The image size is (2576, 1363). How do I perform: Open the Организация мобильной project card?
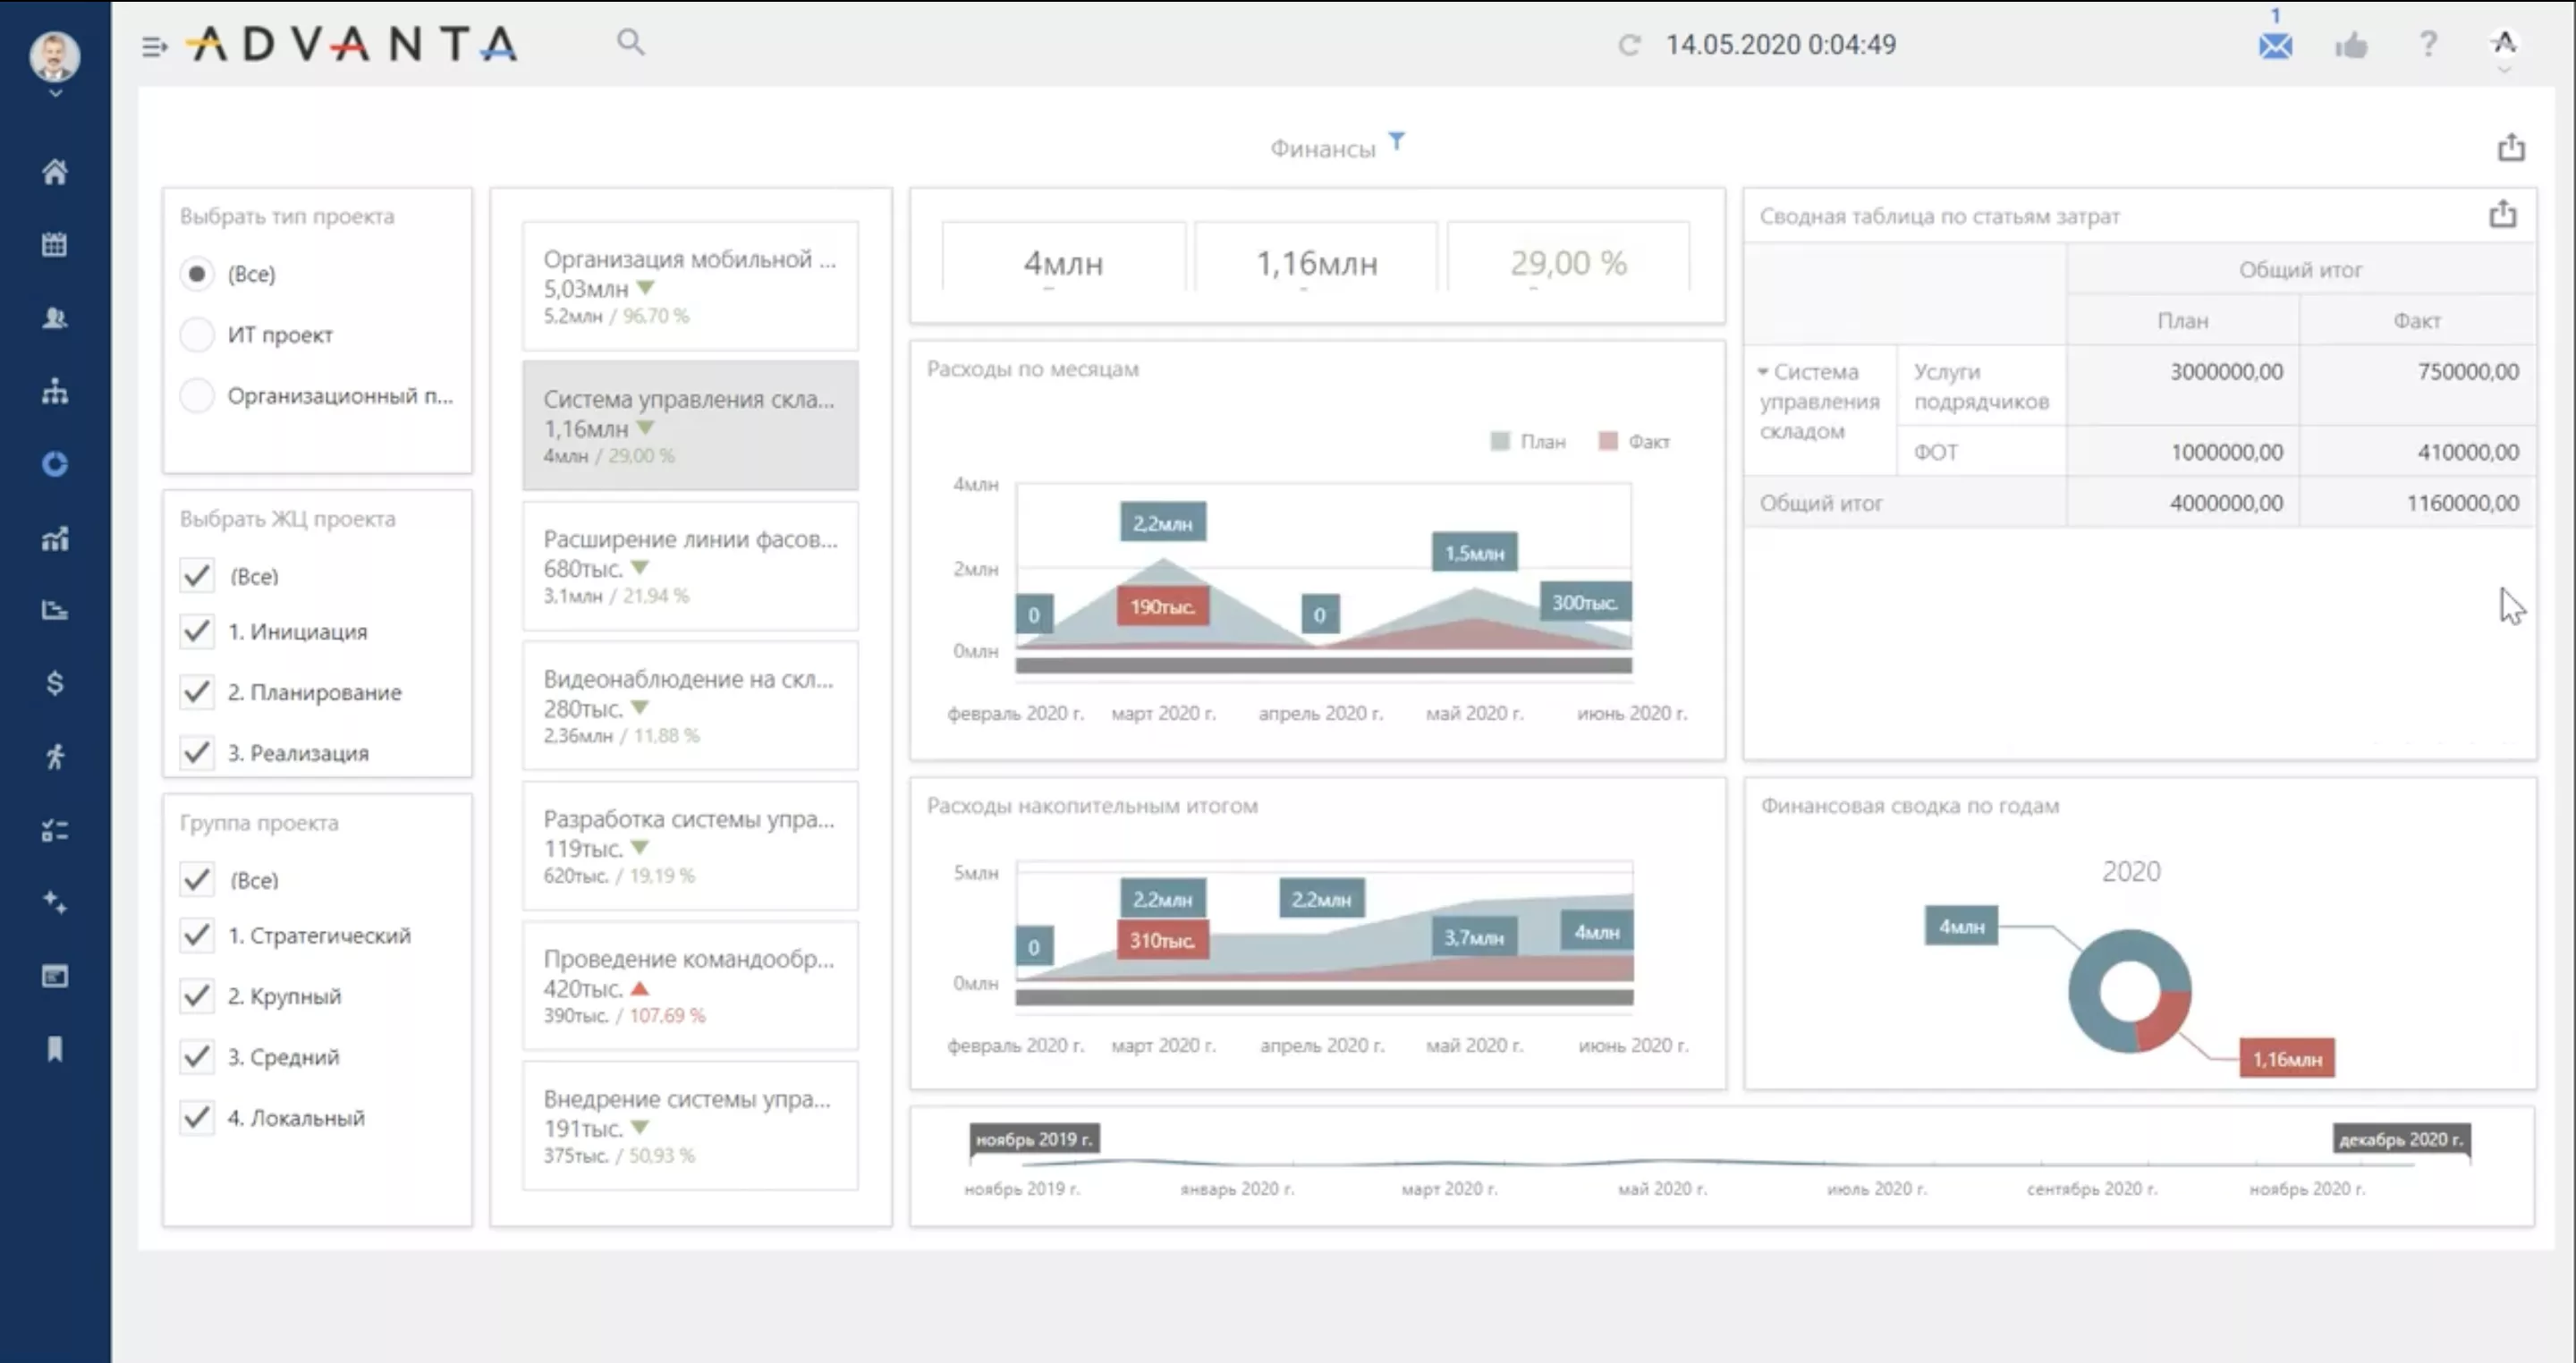tap(690, 285)
